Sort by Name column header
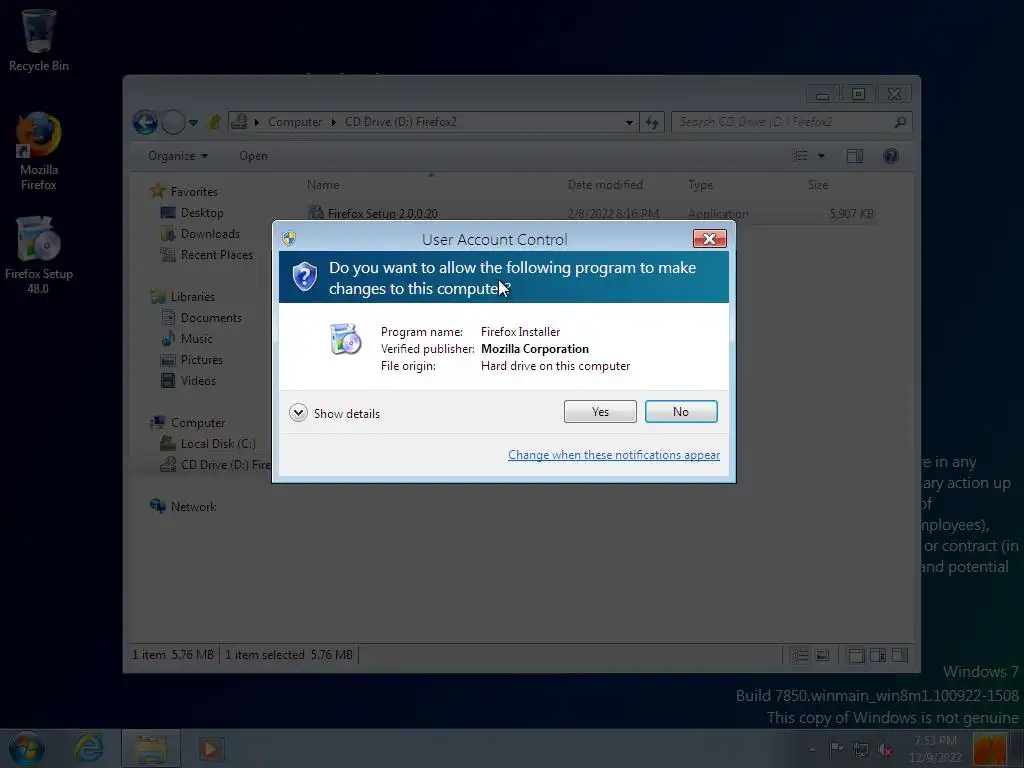Viewport: 1024px width, 768px height. [x=323, y=185]
